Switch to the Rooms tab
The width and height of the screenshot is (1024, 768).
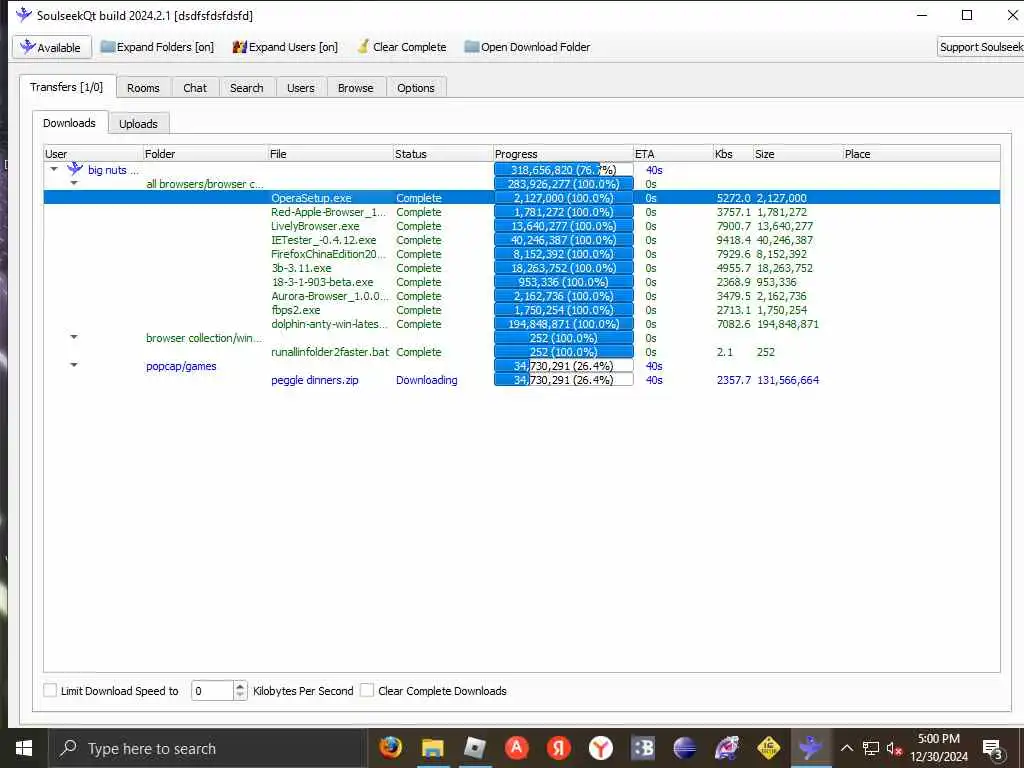(143, 88)
